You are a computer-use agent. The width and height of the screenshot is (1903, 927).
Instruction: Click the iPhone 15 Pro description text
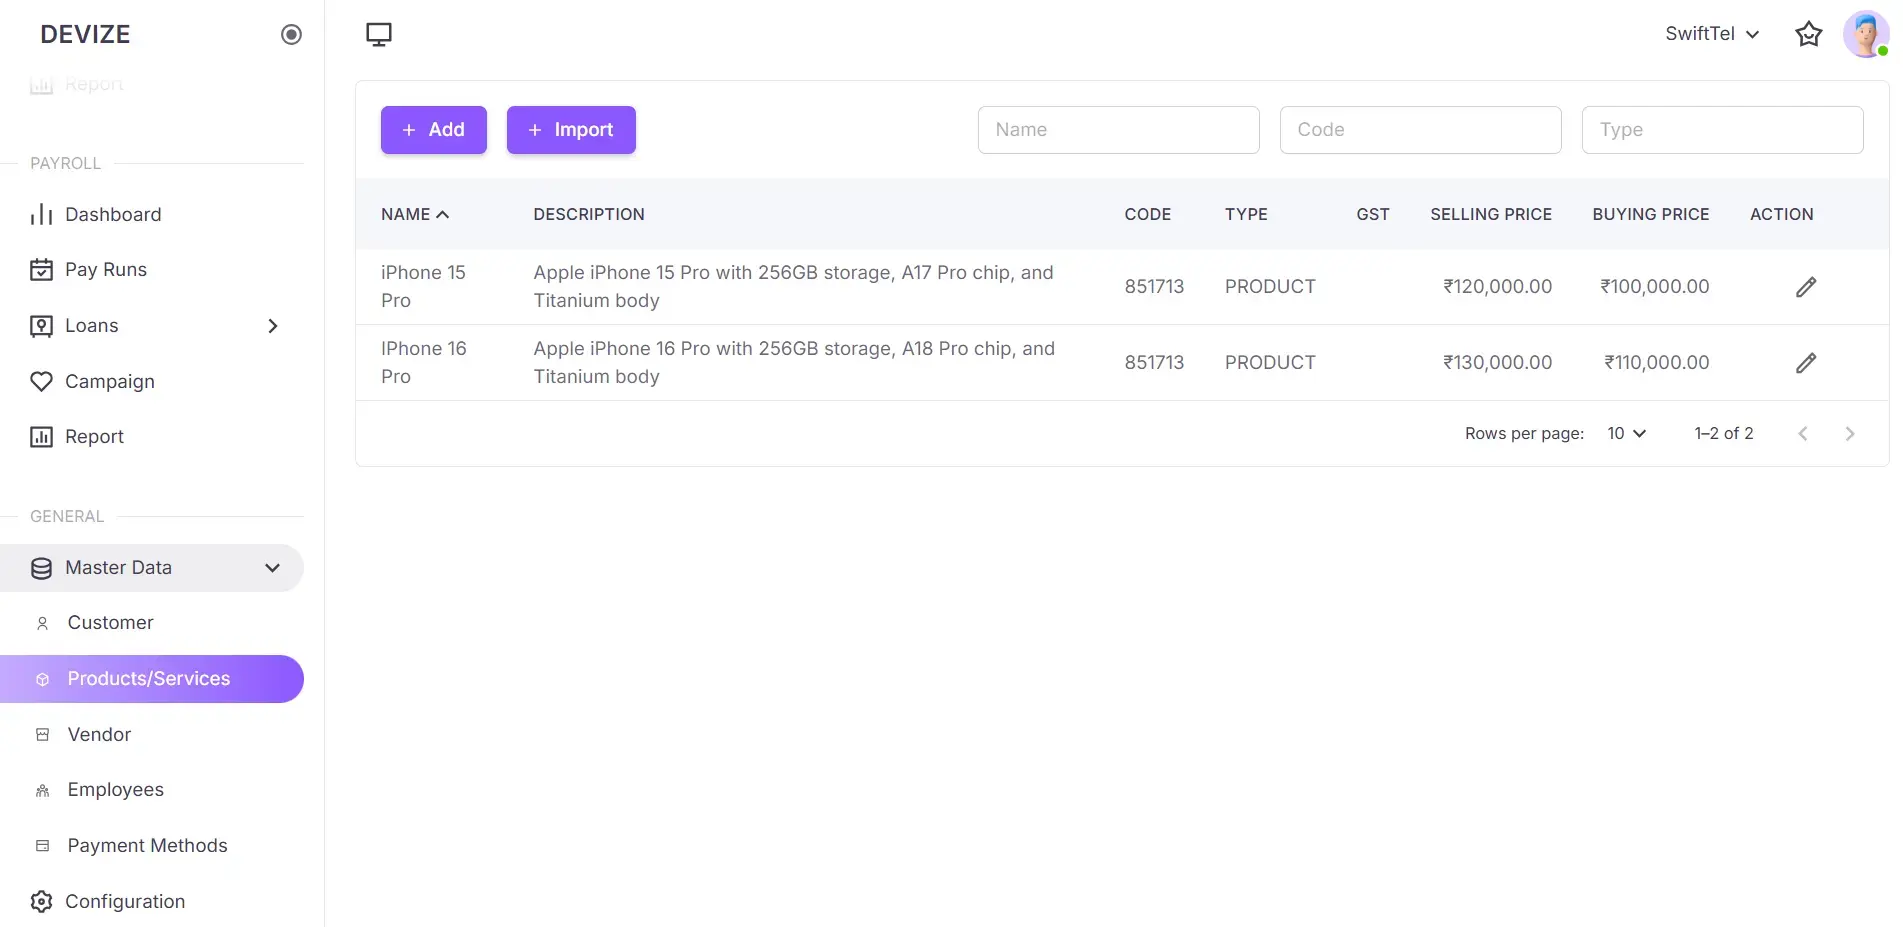click(793, 287)
